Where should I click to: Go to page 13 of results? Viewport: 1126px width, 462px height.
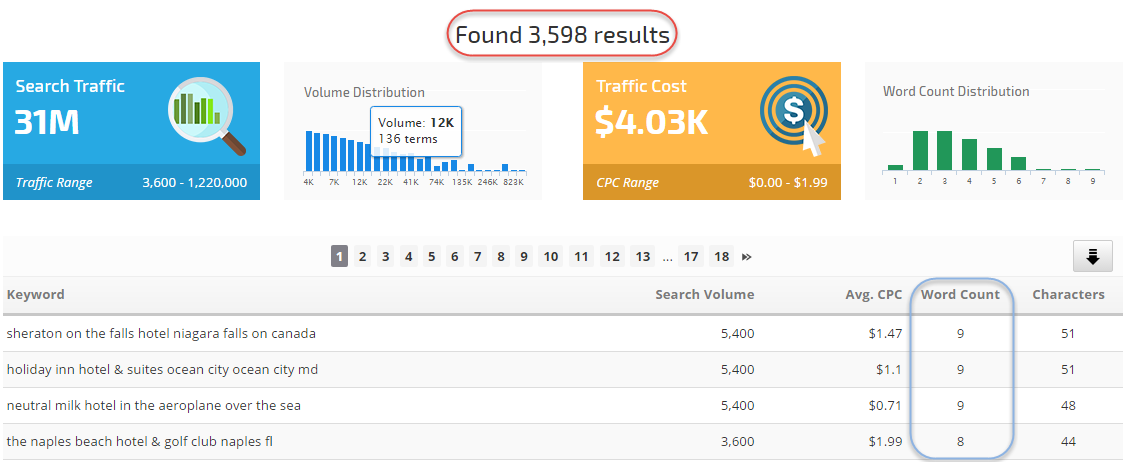click(642, 257)
